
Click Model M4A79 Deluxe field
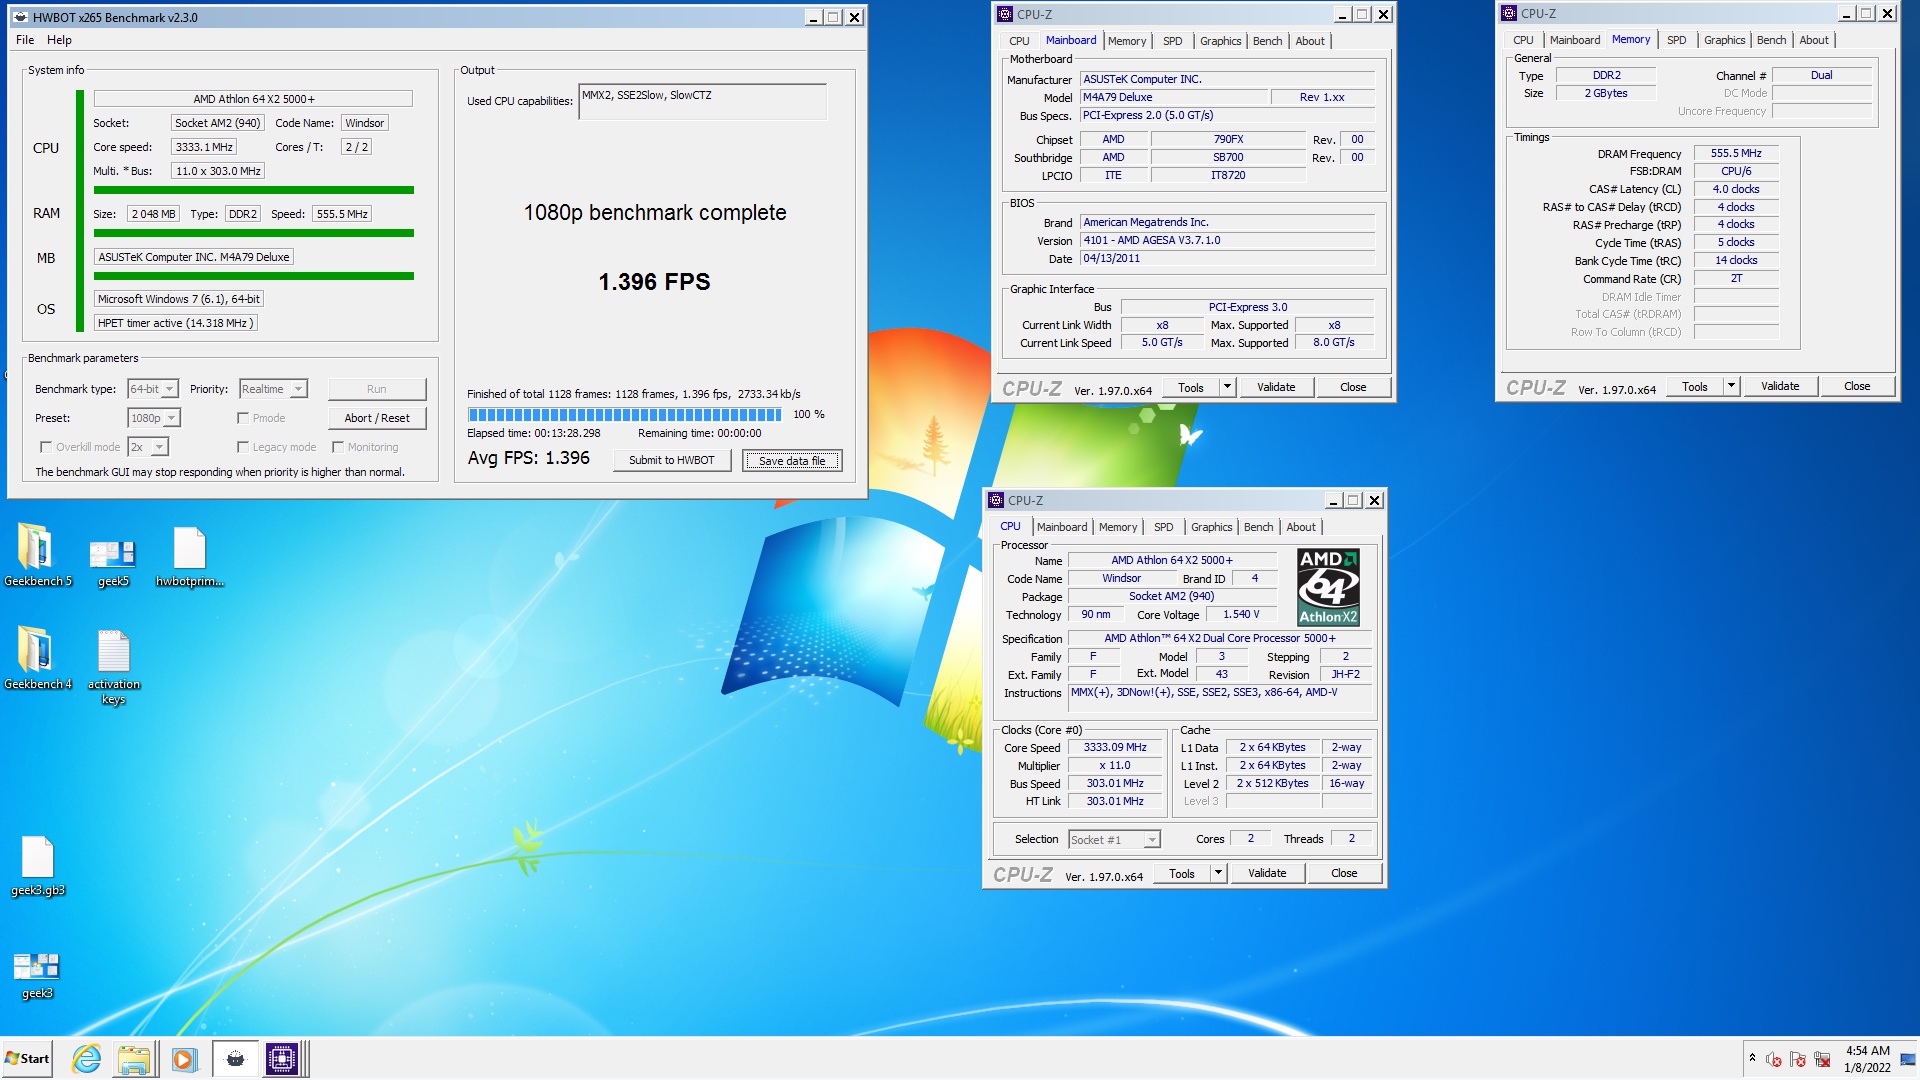tap(1174, 97)
